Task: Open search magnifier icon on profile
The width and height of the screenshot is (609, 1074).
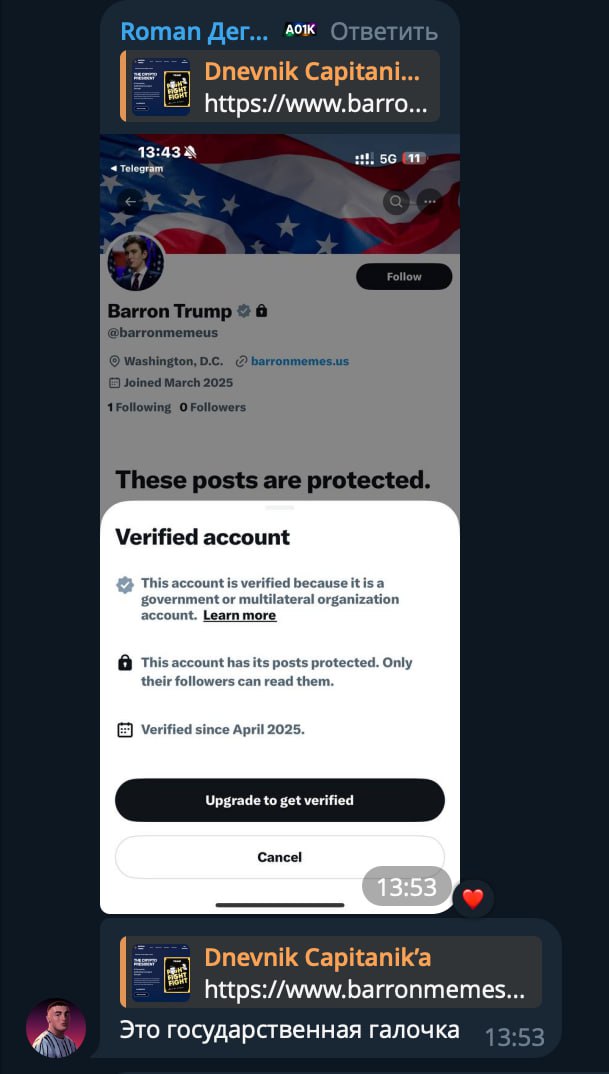Action: pos(396,201)
